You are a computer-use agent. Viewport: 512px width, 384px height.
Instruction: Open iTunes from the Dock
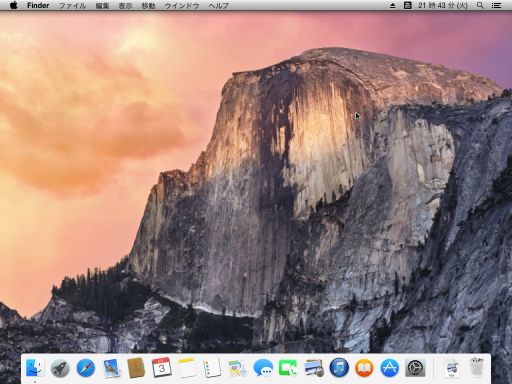click(x=339, y=368)
